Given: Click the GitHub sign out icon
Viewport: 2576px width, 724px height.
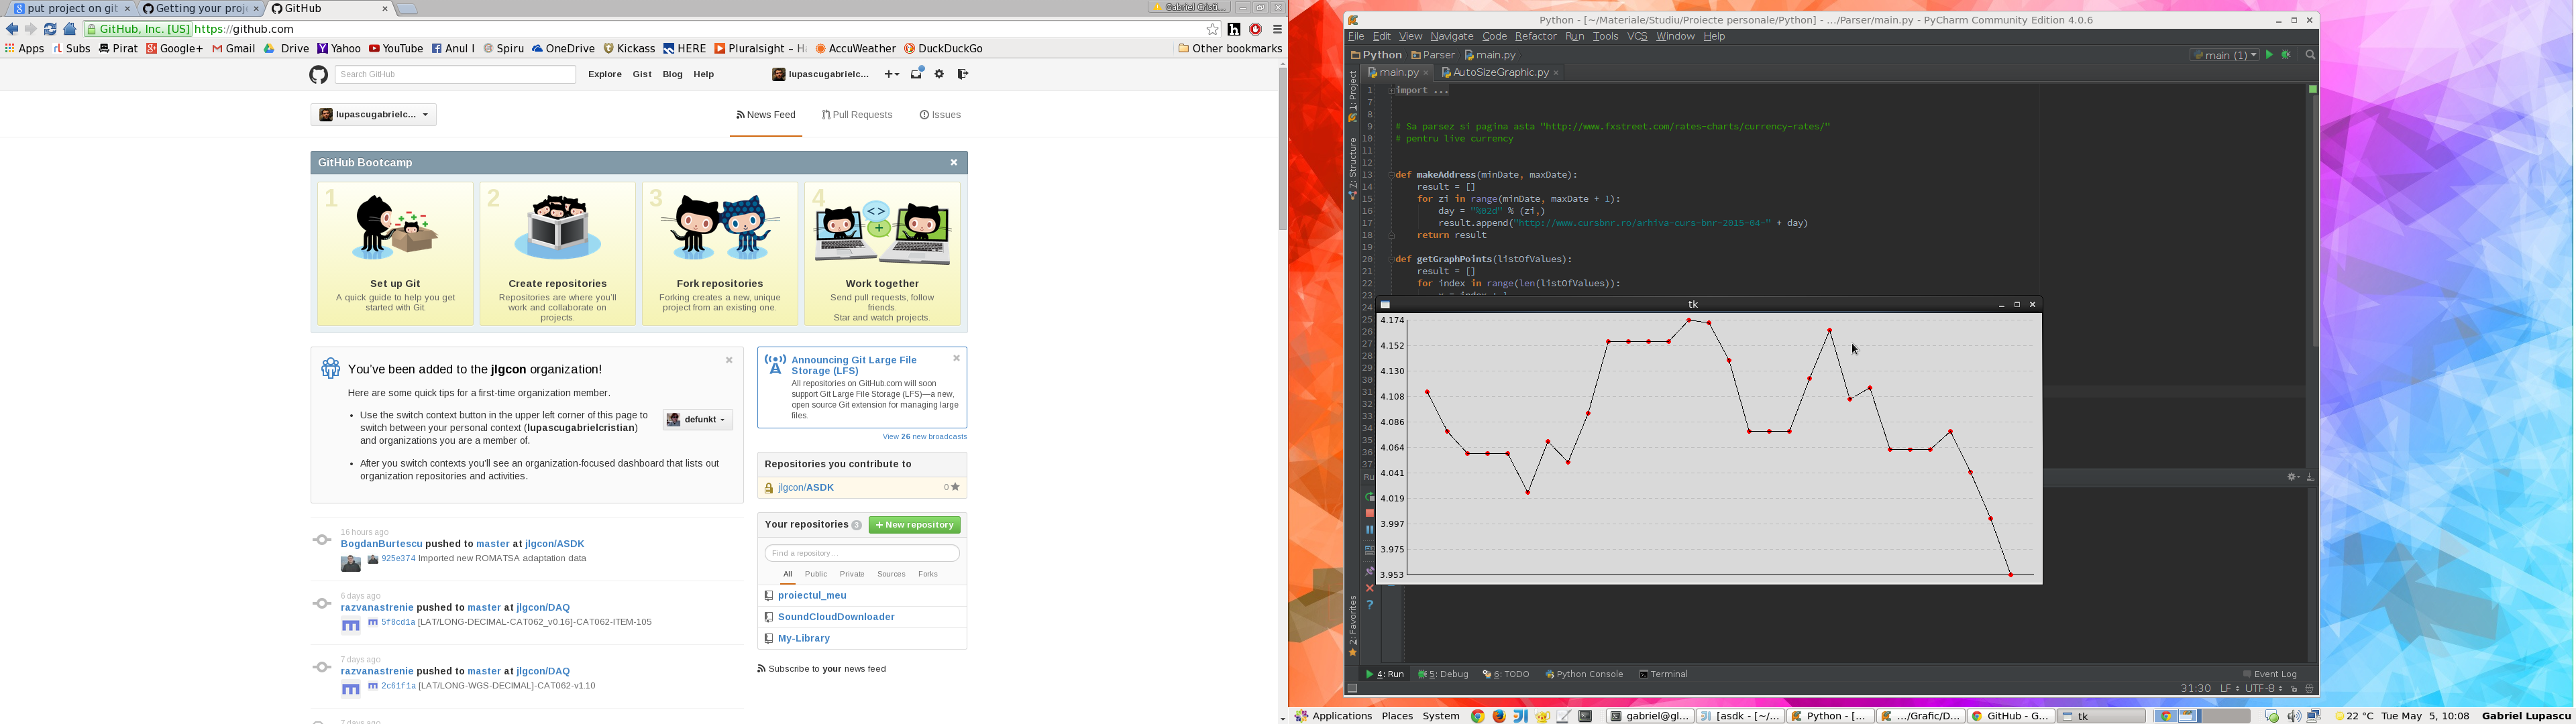Looking at the screenshot, I should (x=962, y=74).
